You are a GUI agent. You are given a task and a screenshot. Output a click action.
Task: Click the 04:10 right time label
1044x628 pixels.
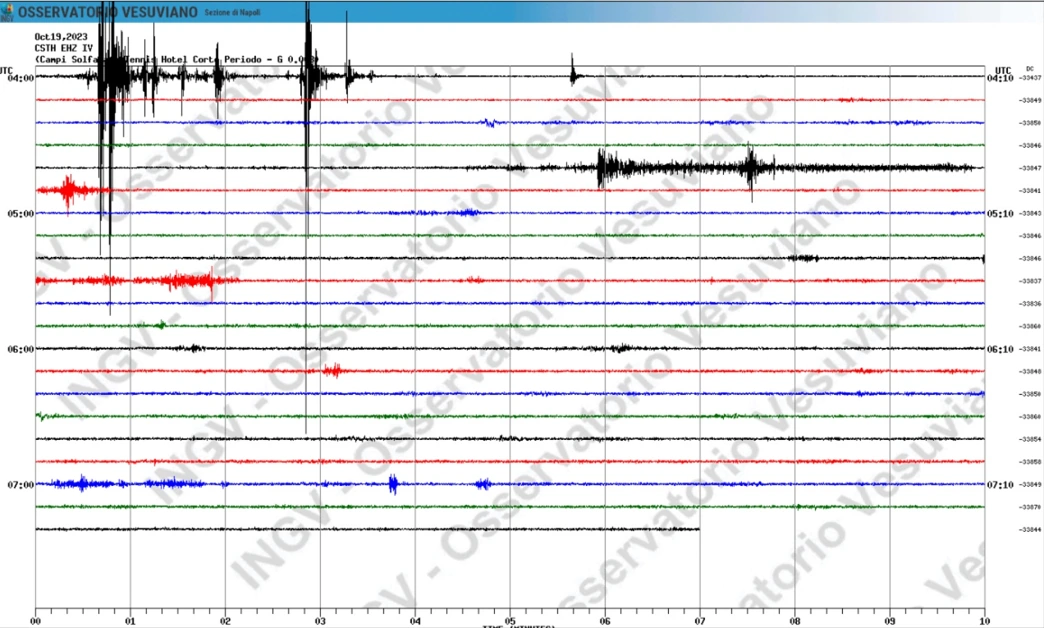click(1000, 77)
